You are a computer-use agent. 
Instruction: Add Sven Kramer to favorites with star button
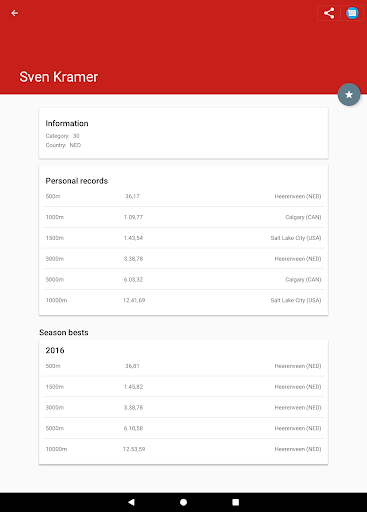[x=349, y=95]
